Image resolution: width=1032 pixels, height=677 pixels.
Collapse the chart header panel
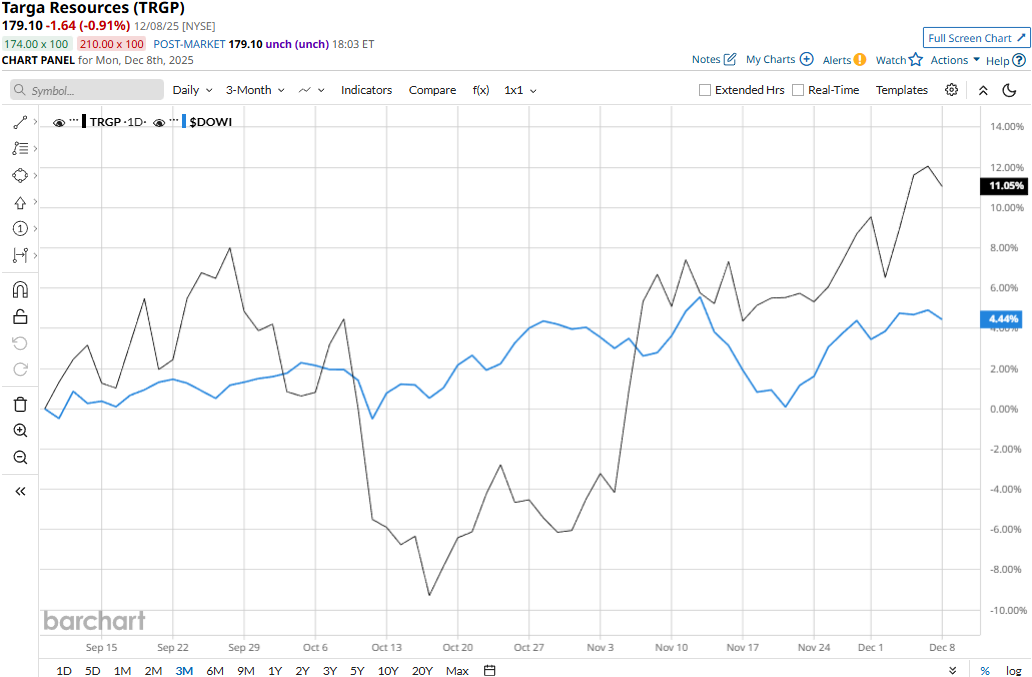pos(983,90)
